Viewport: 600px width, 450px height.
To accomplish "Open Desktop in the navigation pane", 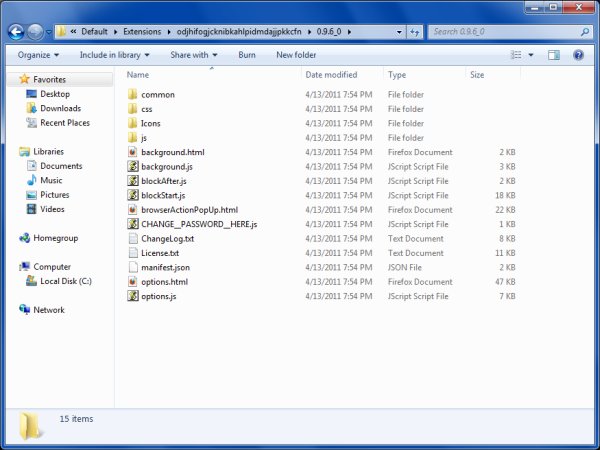I will pyautogui.click(x=55, y=94).
